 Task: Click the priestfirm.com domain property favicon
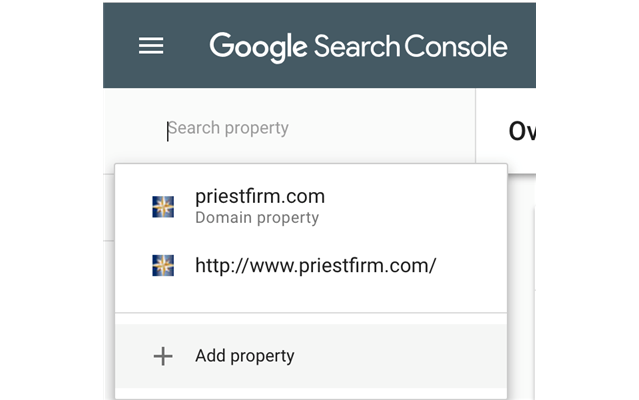163,206
